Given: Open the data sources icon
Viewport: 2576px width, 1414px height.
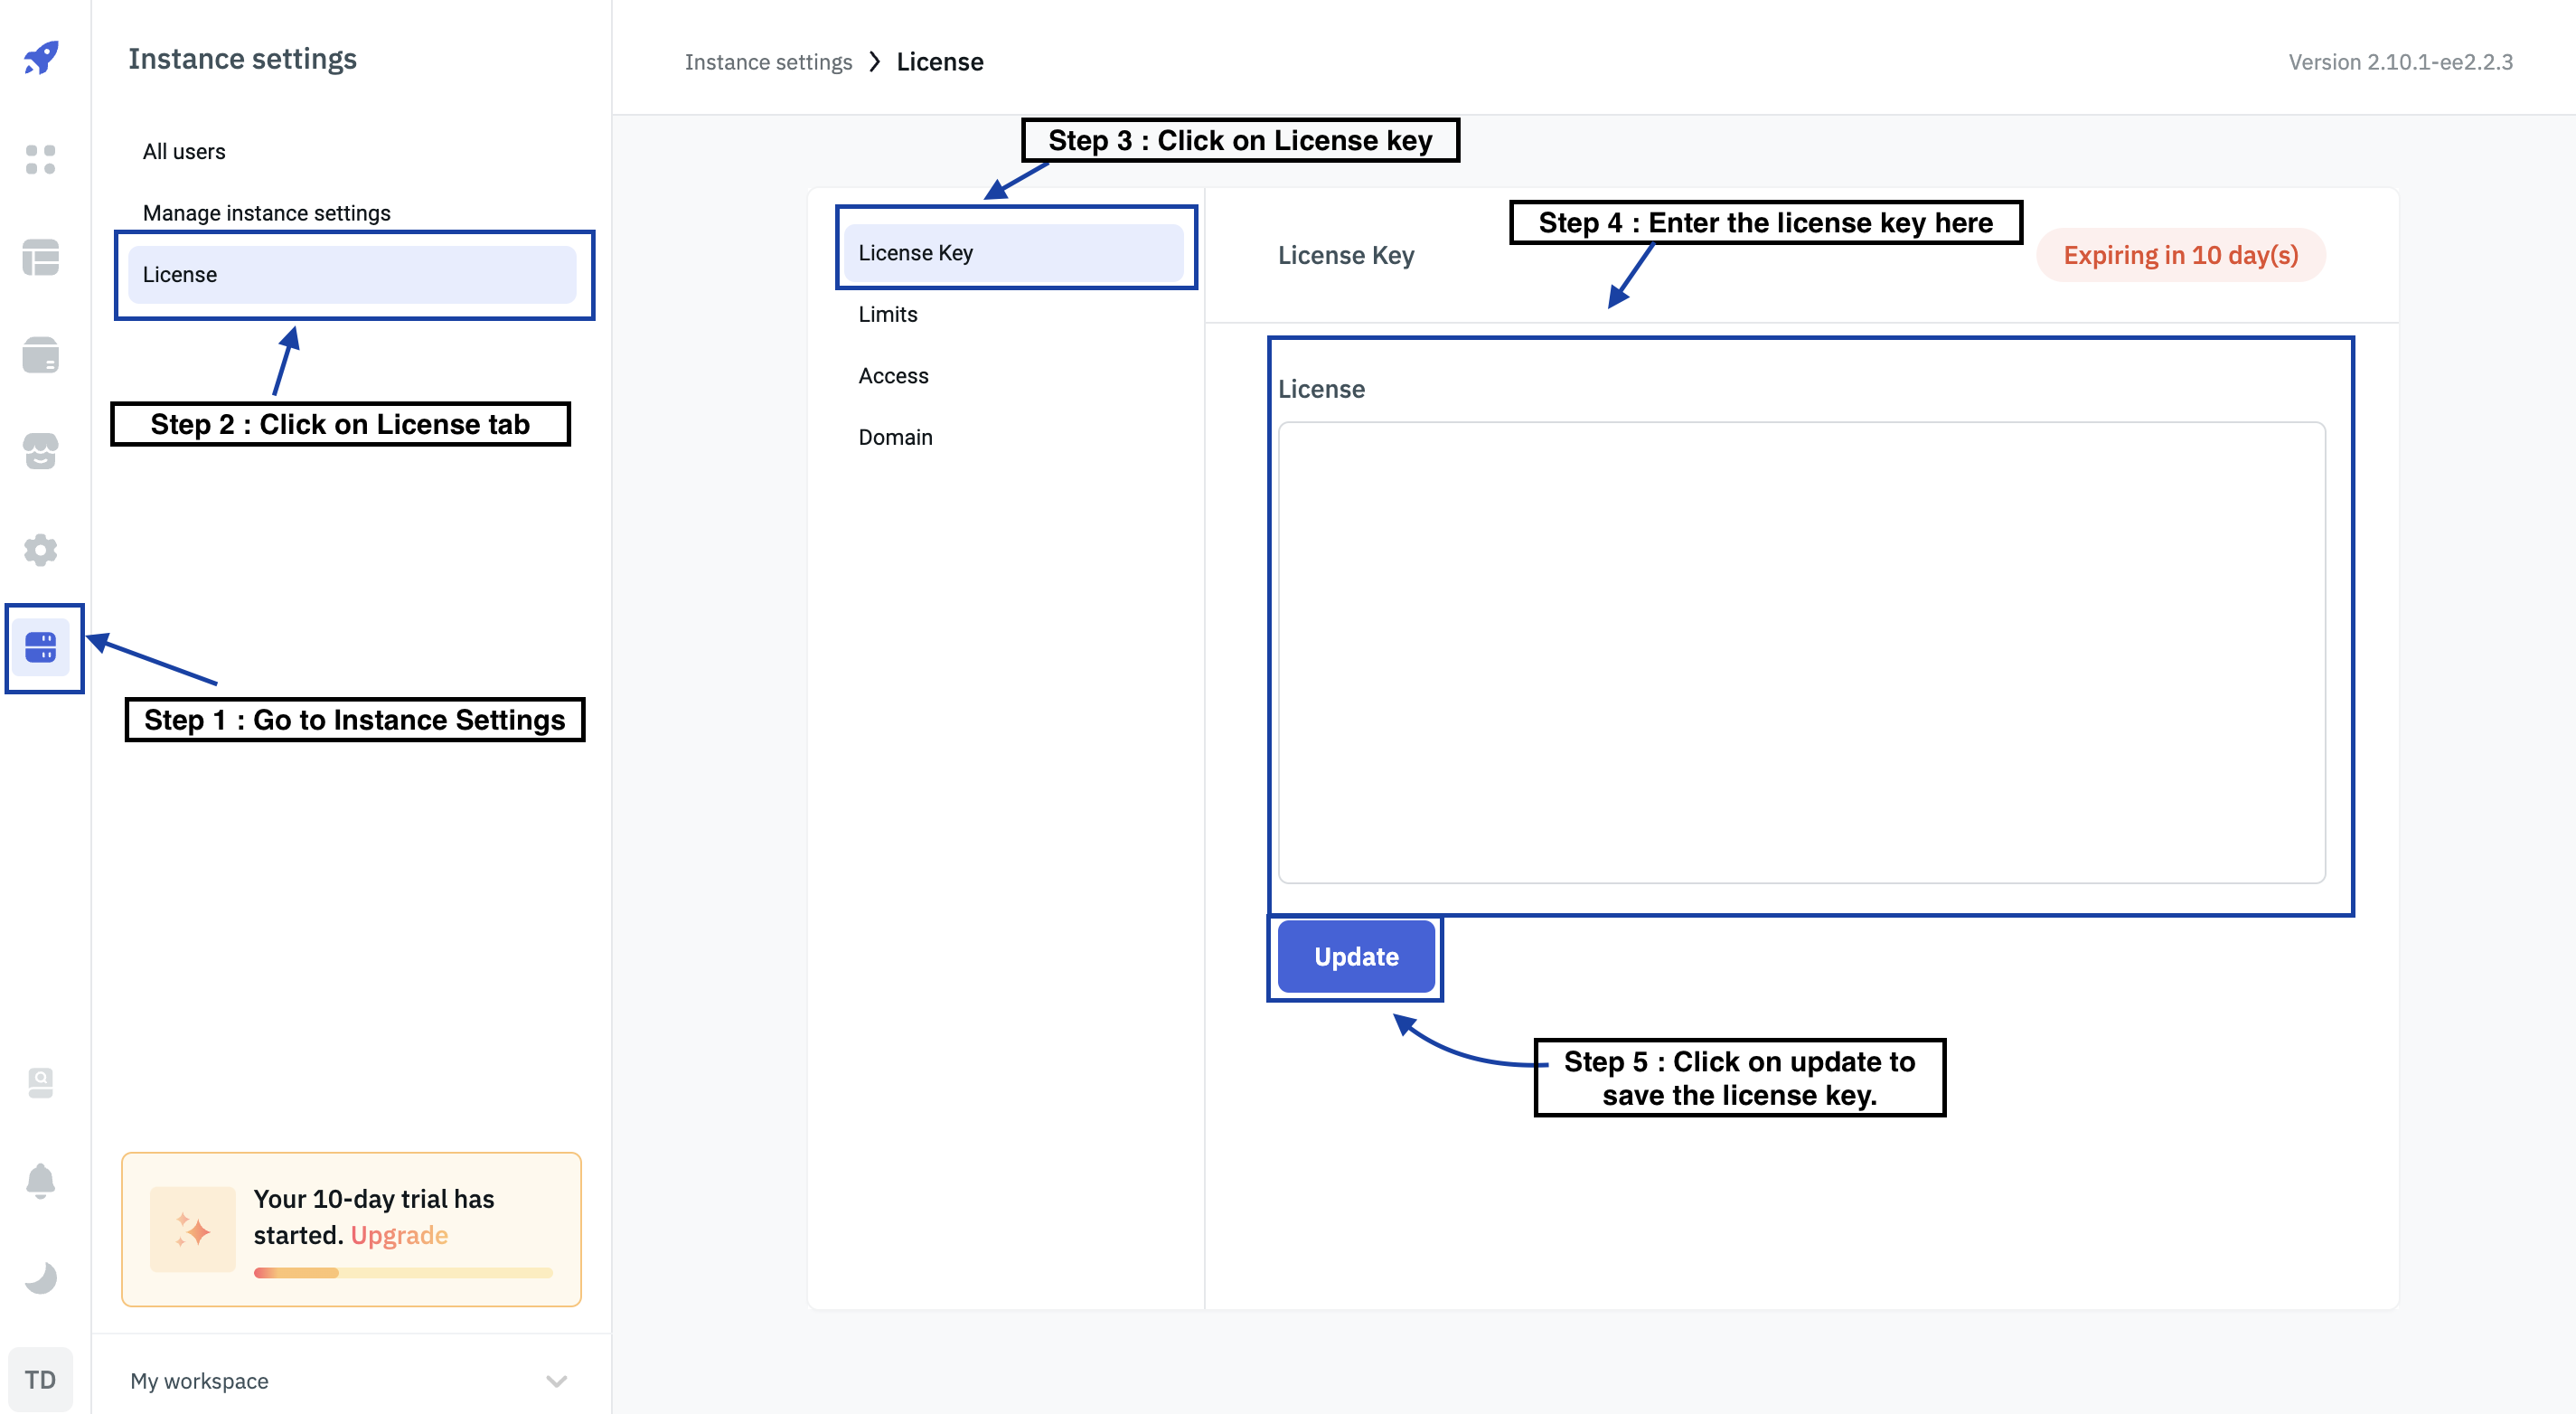Looking at the screenshot, I should [41, 355].
